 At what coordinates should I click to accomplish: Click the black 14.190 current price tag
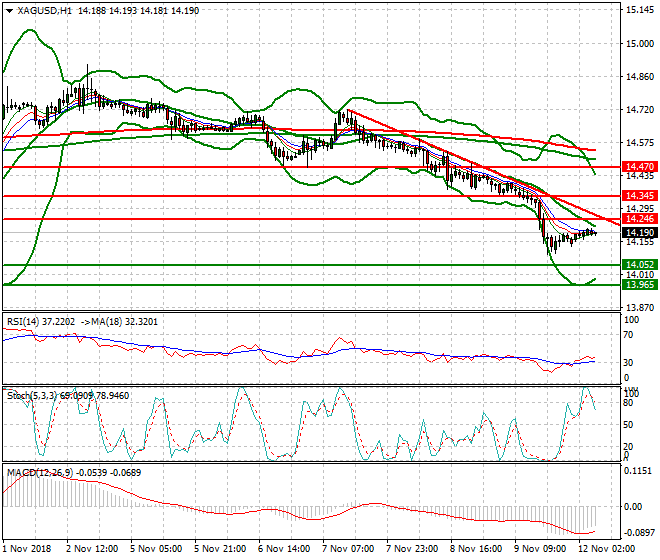638,232
